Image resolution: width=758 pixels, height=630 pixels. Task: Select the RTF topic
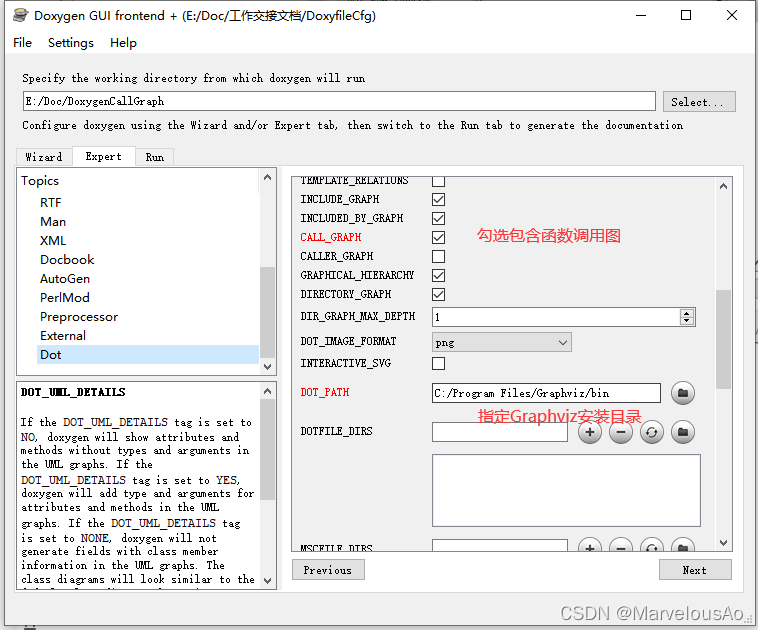coord(51,203)
